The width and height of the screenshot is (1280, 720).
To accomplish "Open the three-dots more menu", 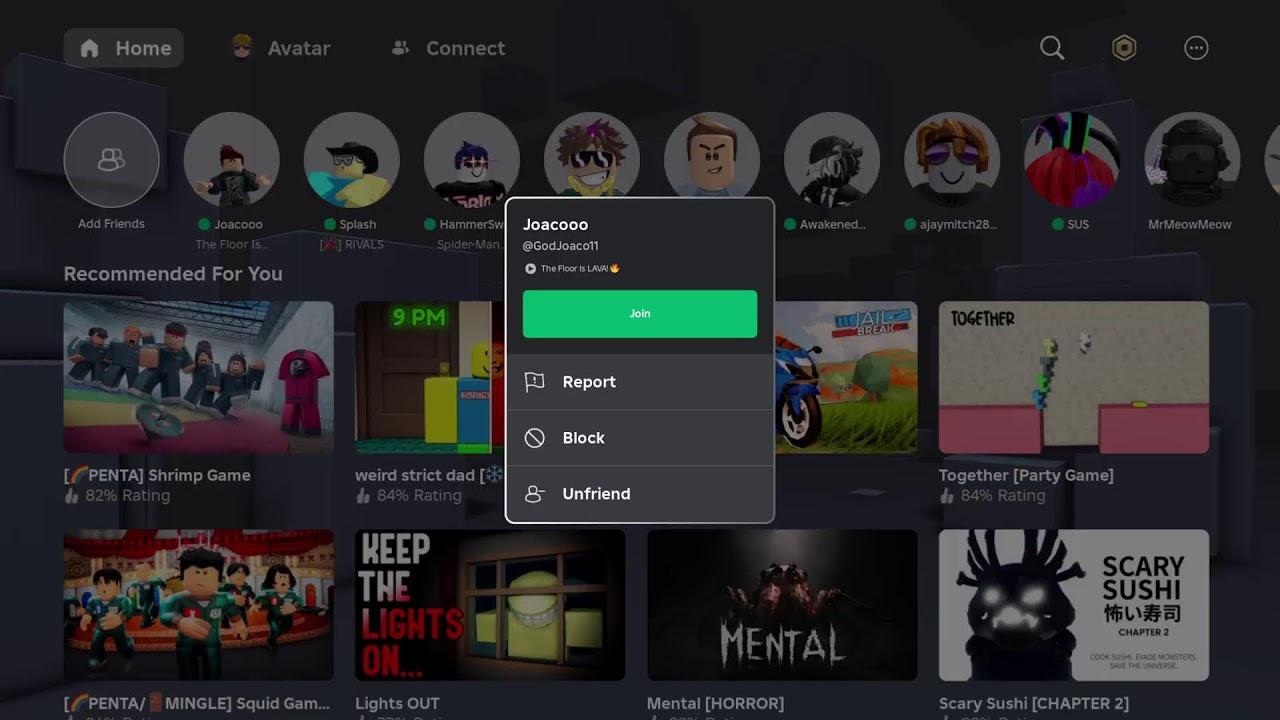I will pos(1196,48).
